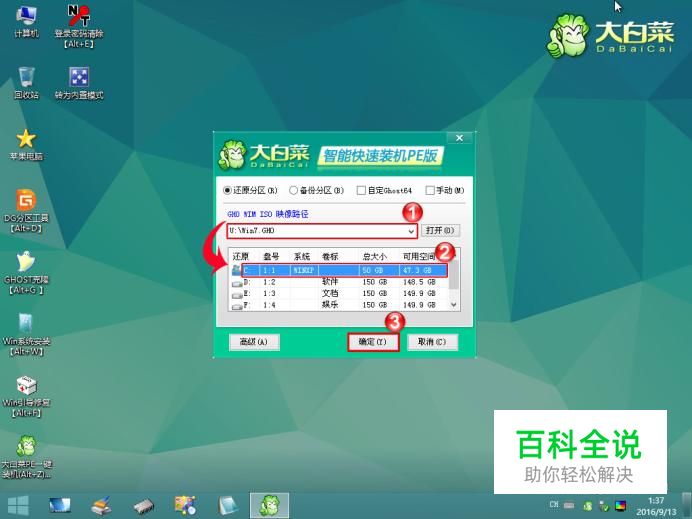
Task: Click the memory chip taskbar icon
Action: [143, 506]
